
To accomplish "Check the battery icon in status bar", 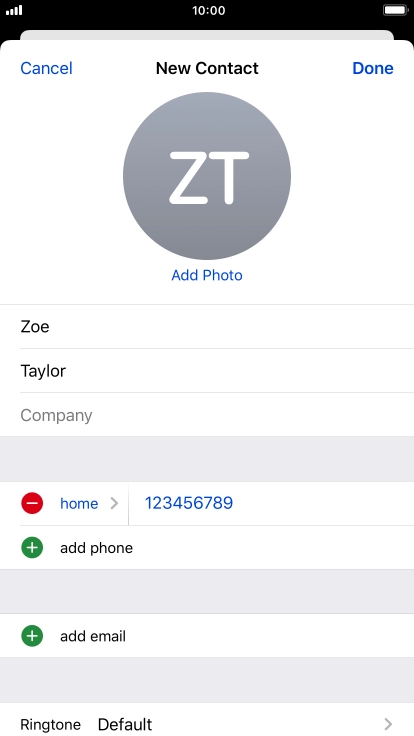I will point(395,10).
